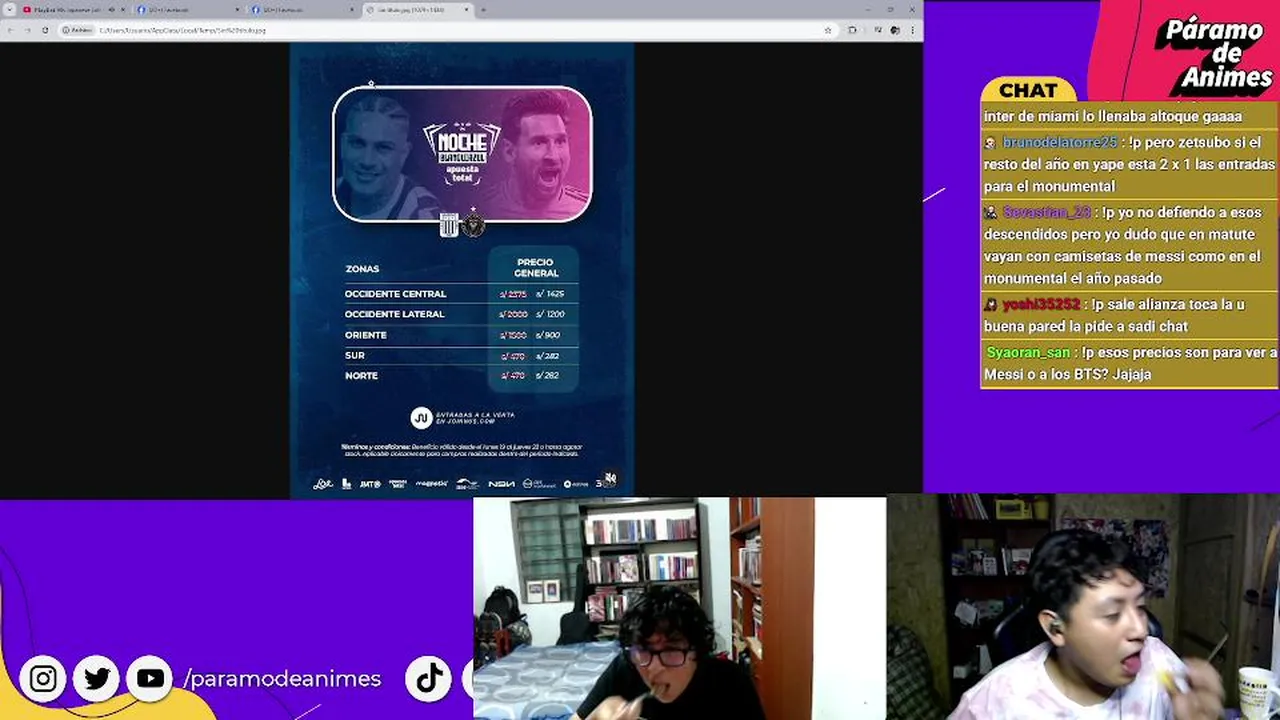1280x720 pixels.
Task: Open the browser extensions icon
Action: coord(852,30)
